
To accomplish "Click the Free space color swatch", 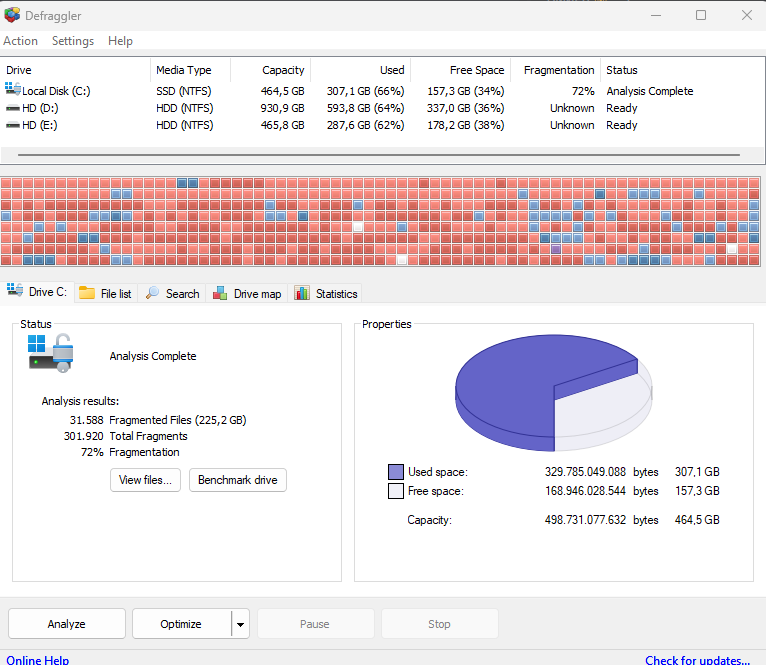I will tap(396, 491).
